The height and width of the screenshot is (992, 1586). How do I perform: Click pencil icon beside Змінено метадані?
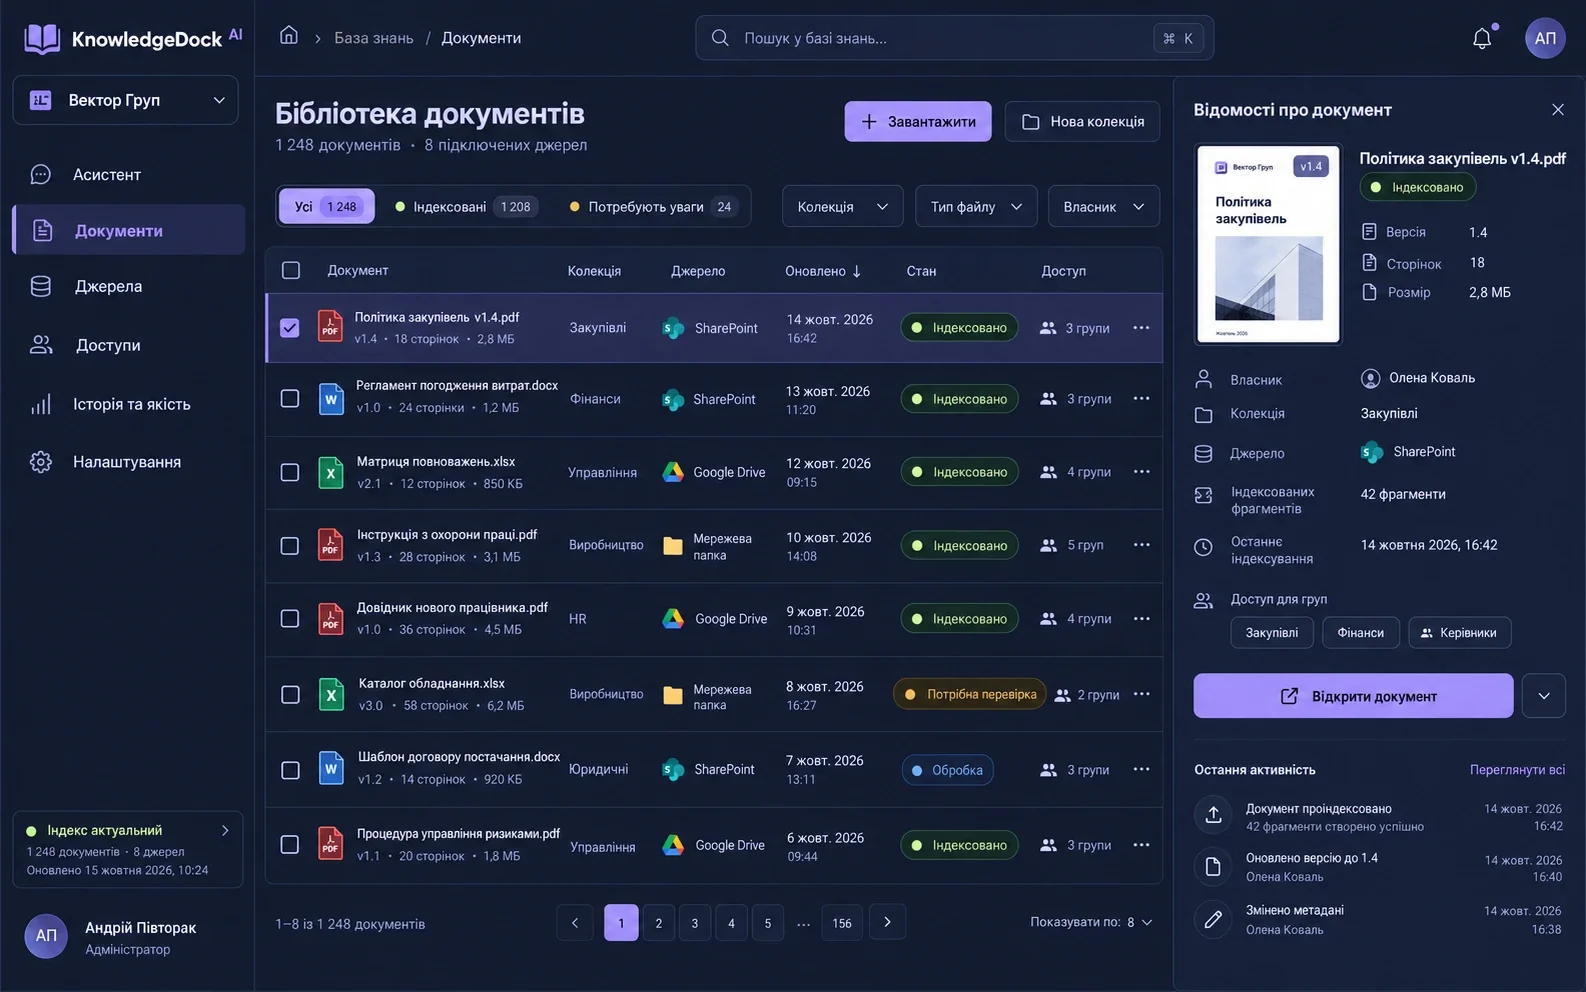pyautogui.click(x=1213, y=919)
